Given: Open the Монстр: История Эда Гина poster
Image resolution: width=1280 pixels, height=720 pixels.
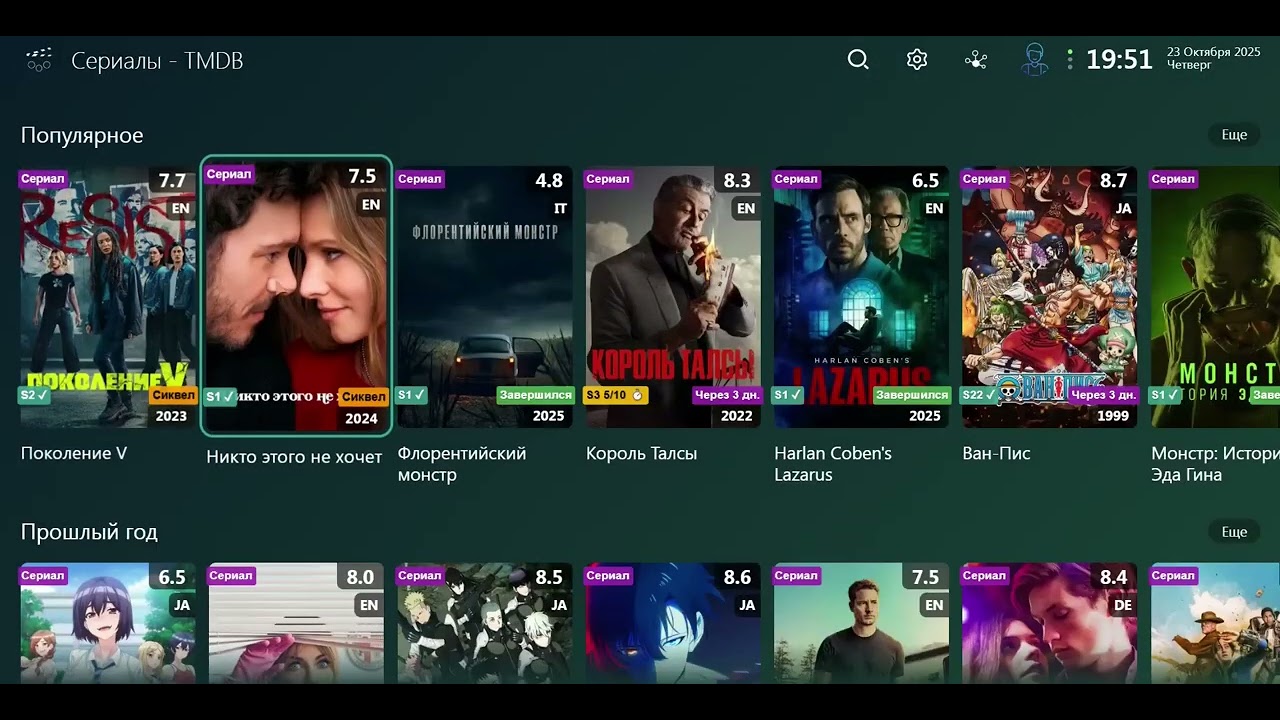Looking at the screenshot, I should tap(1215, 297).
